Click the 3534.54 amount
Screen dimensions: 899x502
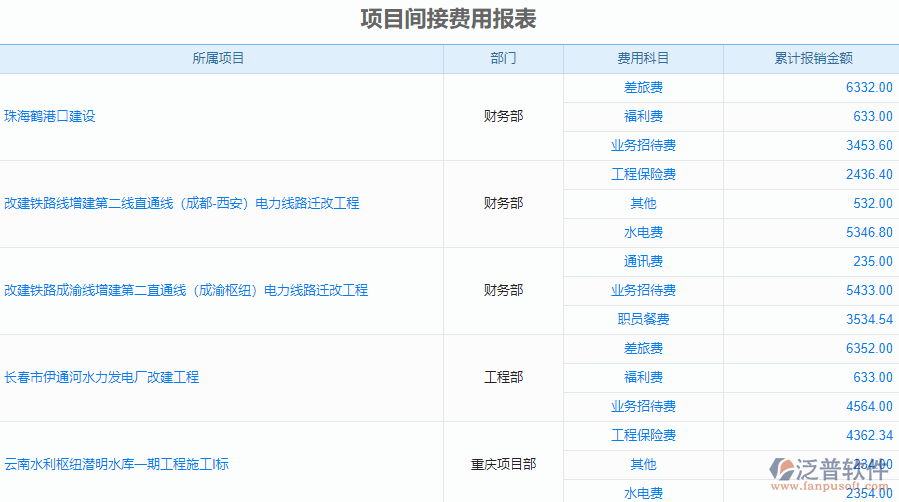point(869,319)
